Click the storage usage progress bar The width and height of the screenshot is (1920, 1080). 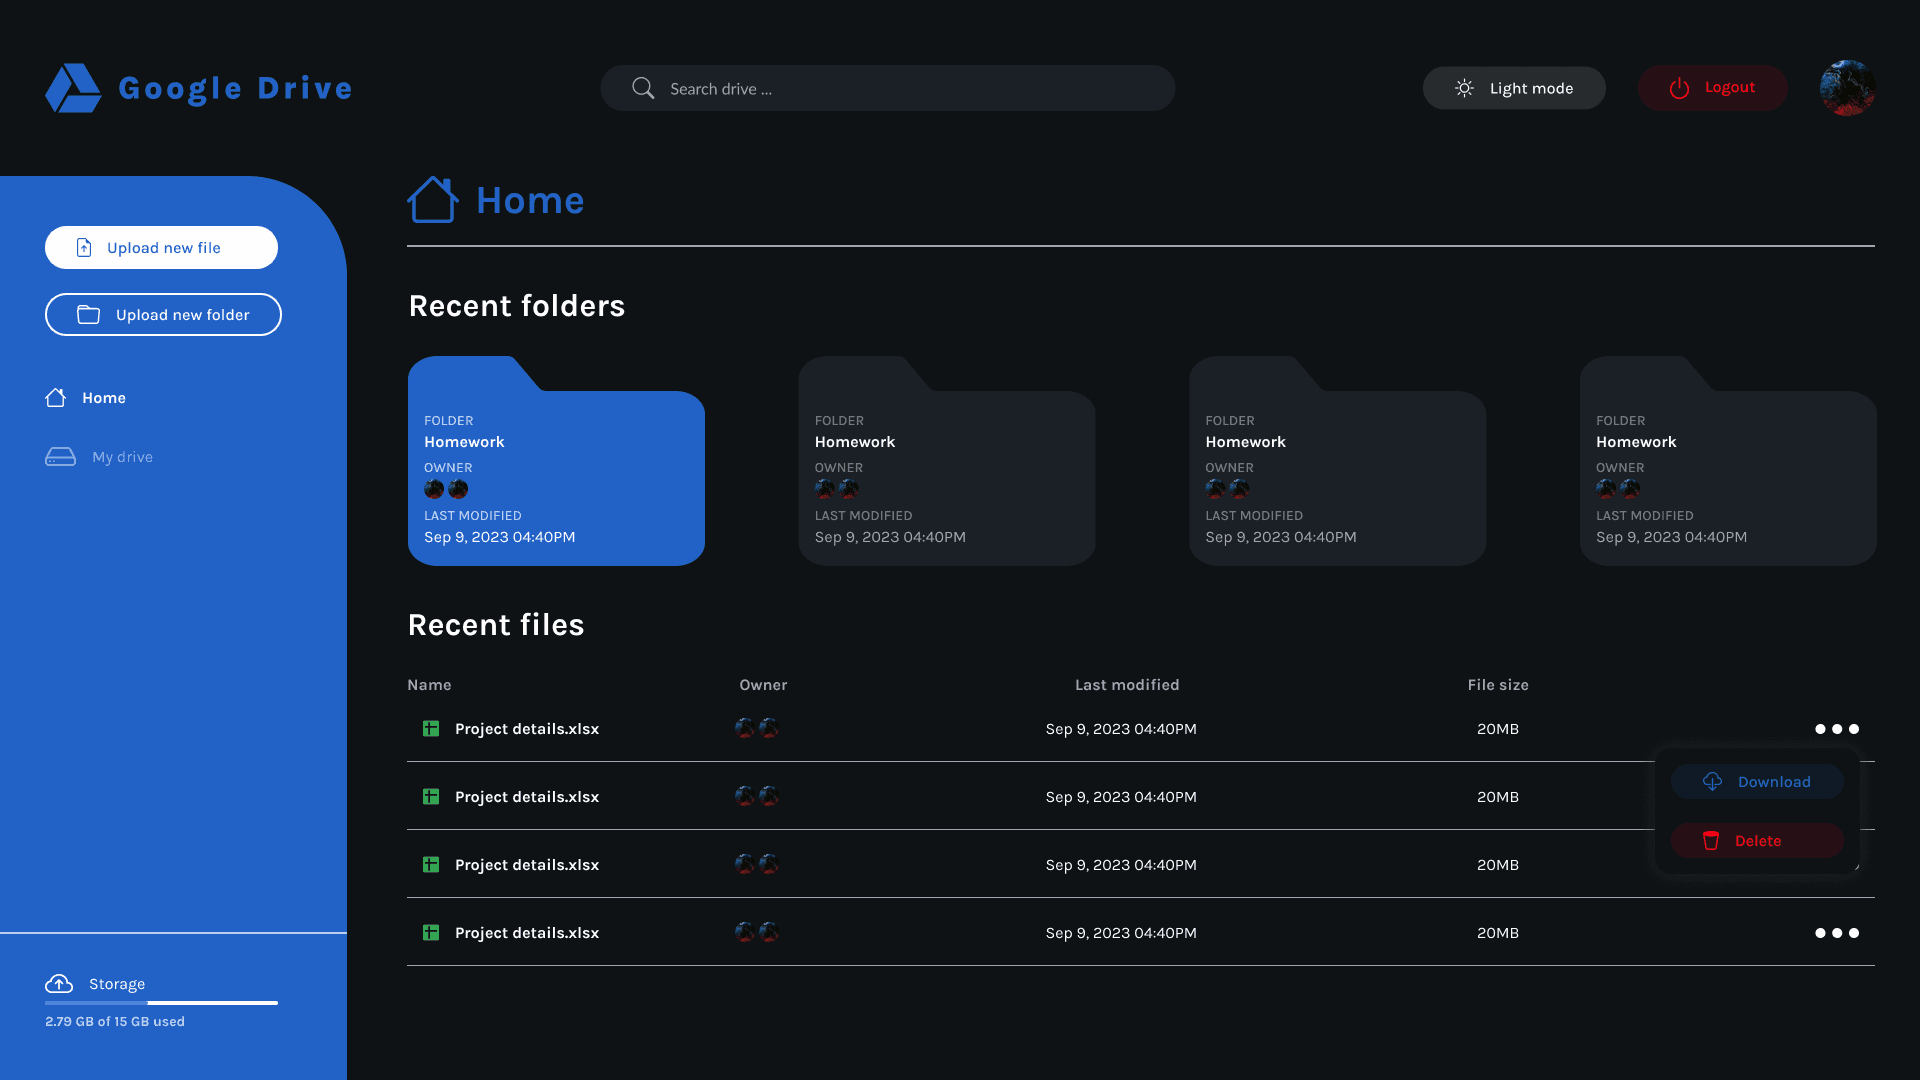click(x=161, y=1002)
